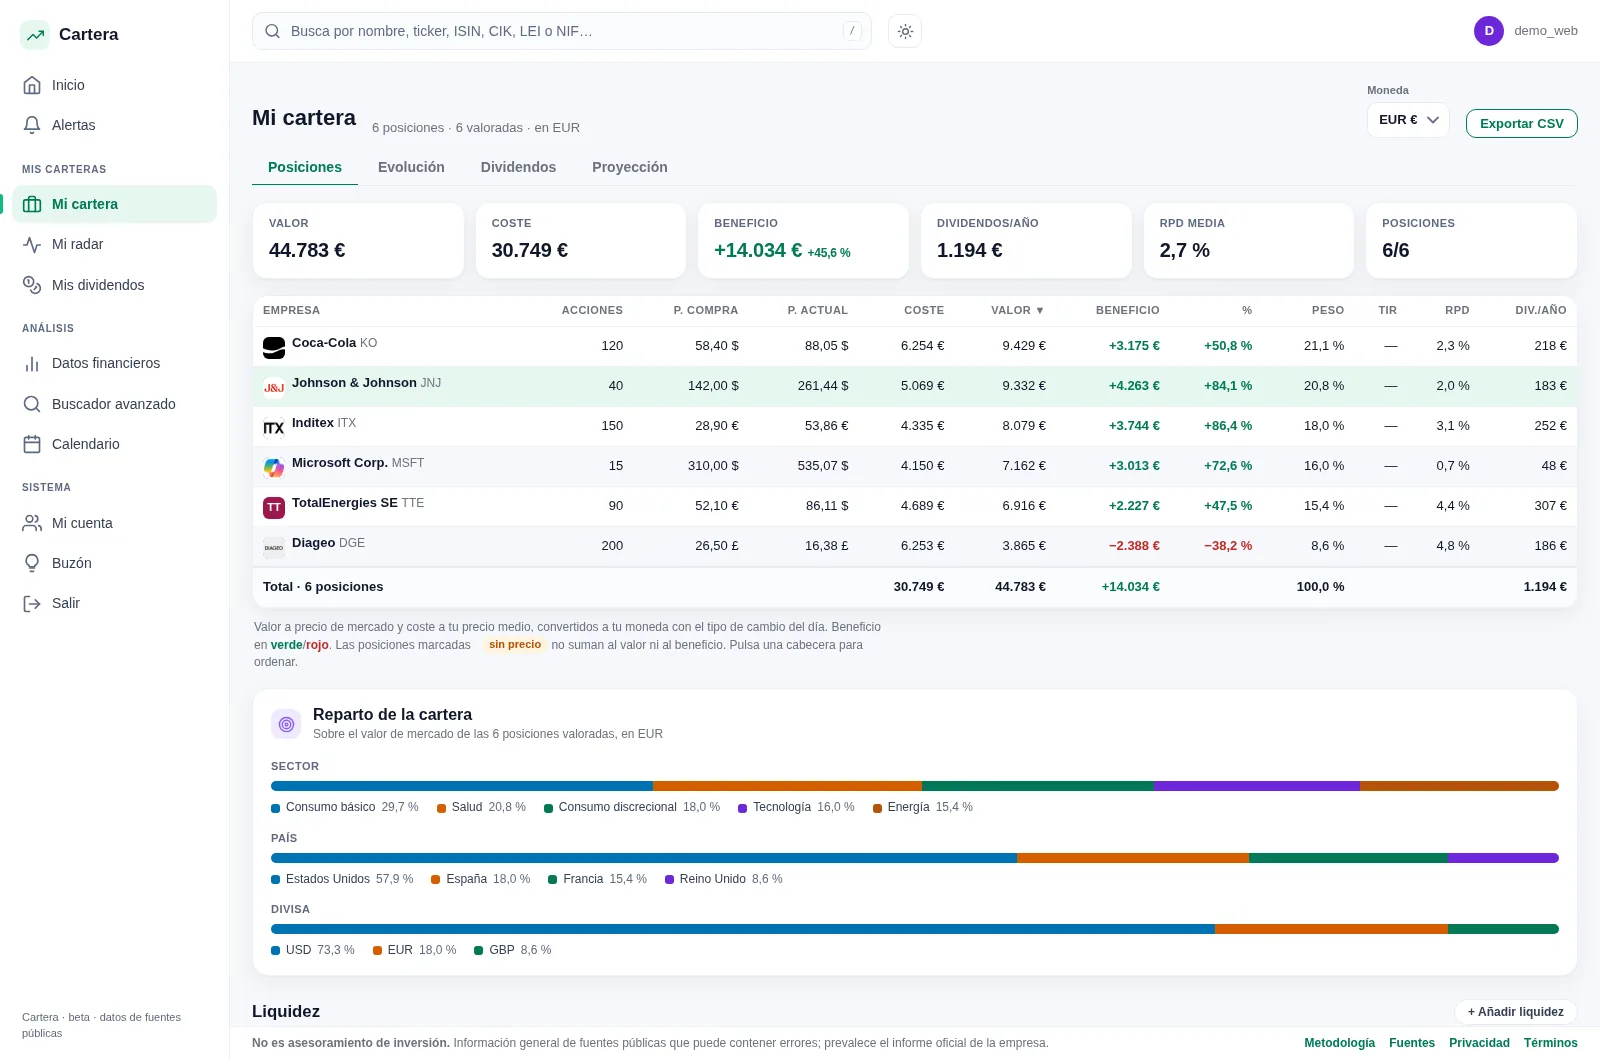Viewport: 1600px width, 1060px height.
Task: Sort table by the Beneficio column header
Action: (x=1127, y=310)
